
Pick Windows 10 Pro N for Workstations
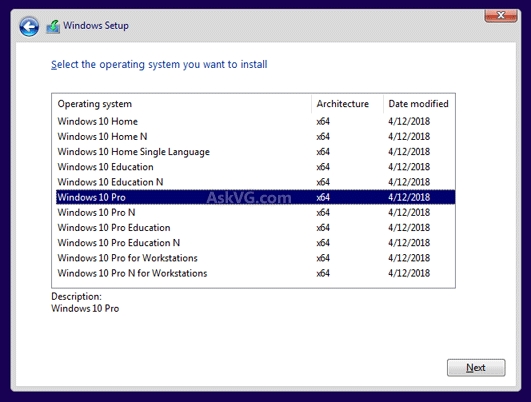(x=255, y=273)
